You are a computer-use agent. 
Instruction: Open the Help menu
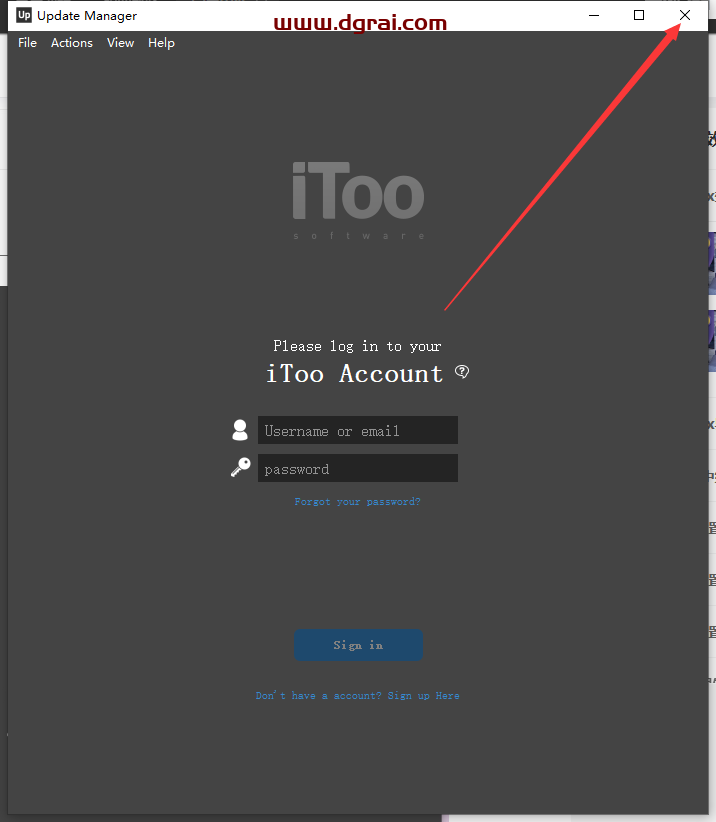tap(161, 43)
